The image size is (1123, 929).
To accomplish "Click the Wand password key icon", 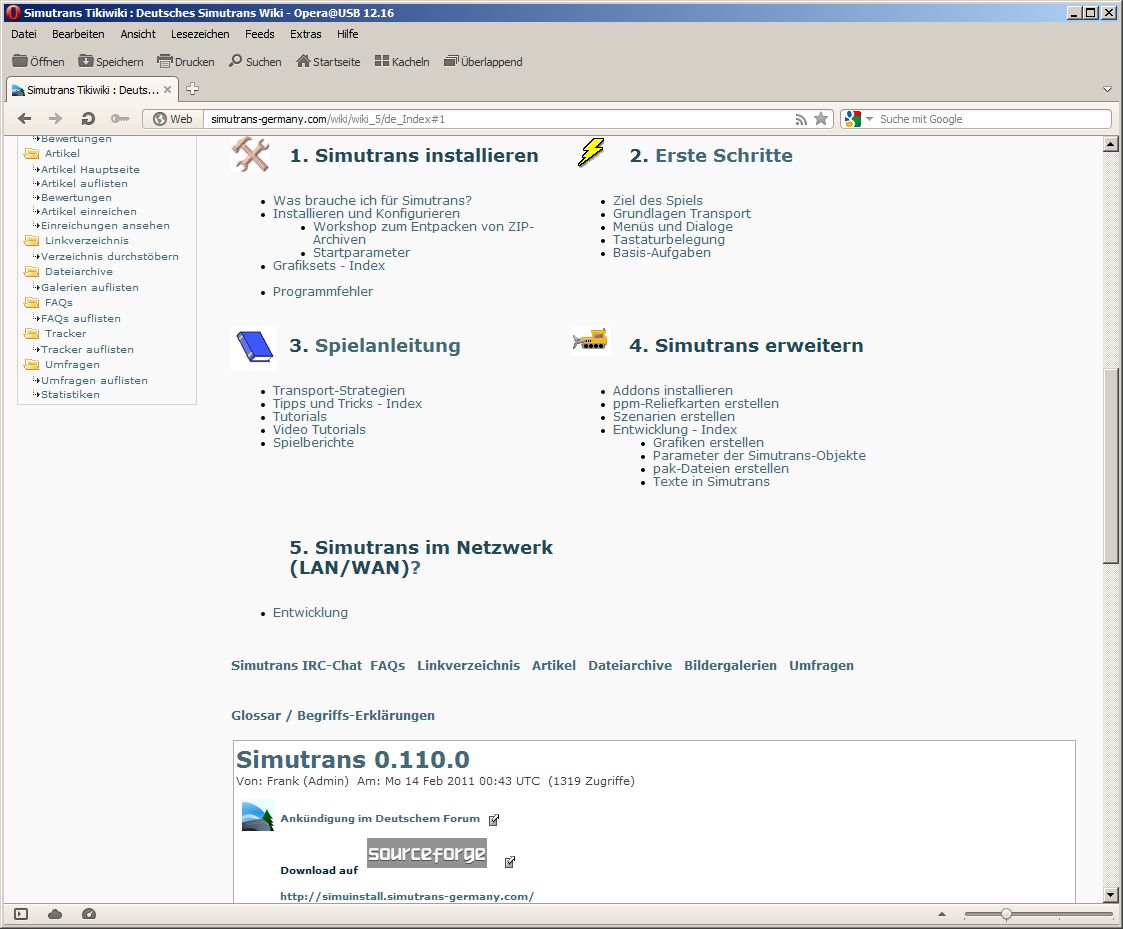I will pyautogui.click(x=120, y=119).
